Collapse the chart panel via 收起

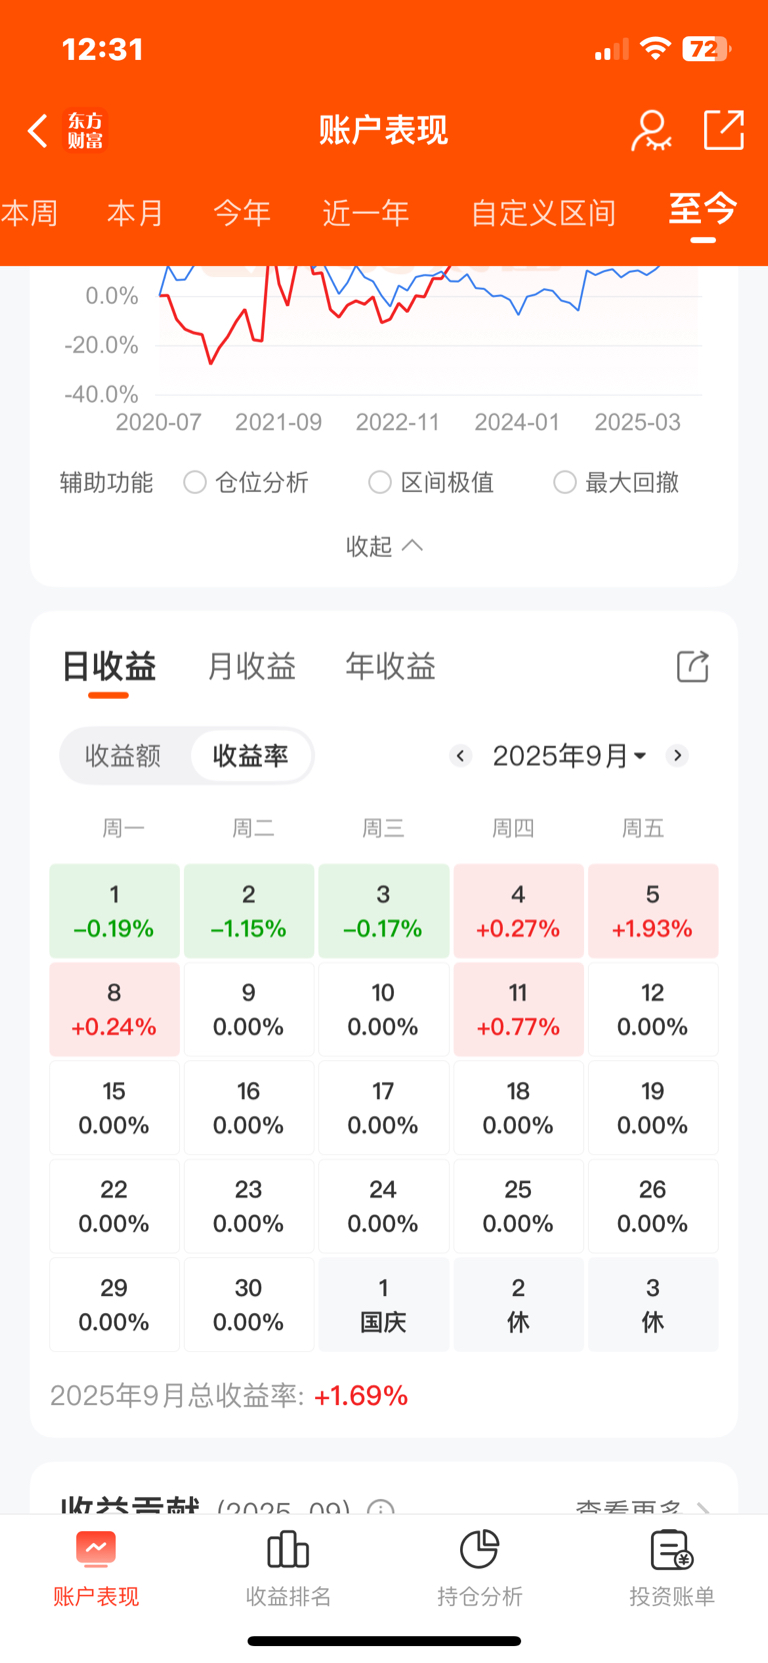[x=384, y=546]
